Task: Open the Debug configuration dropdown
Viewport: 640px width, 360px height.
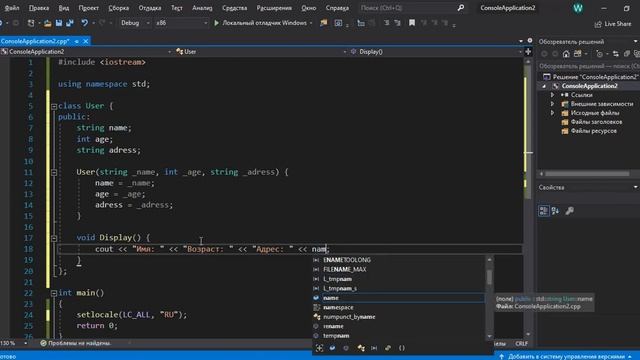Action: click(x=135, y=23)
